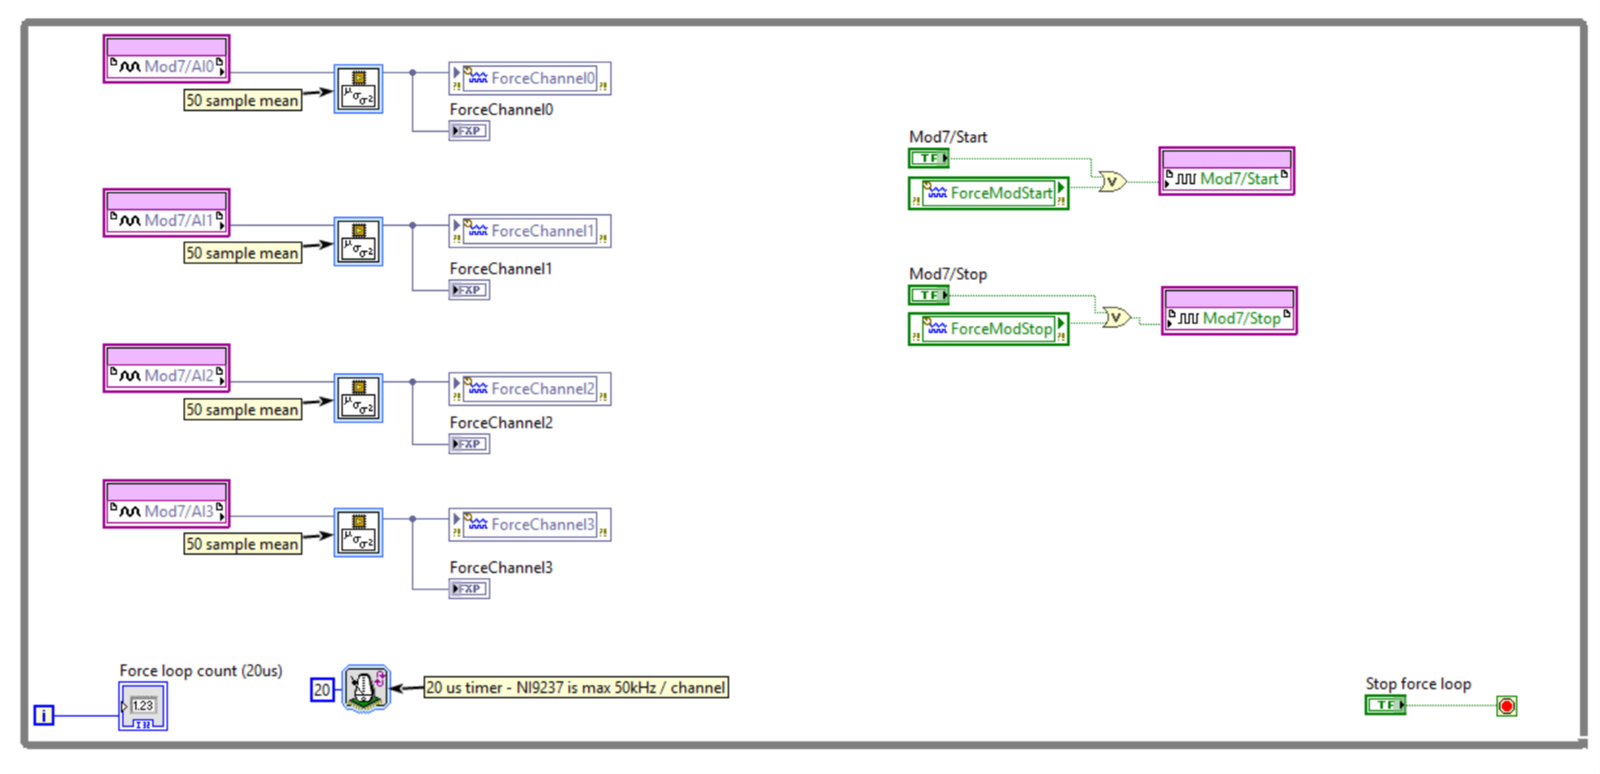The width and height of the screenshot is (1600, 774).
Task: Click the OR gate feeding Mod7/Stop output
Action: pos(1116,318)
